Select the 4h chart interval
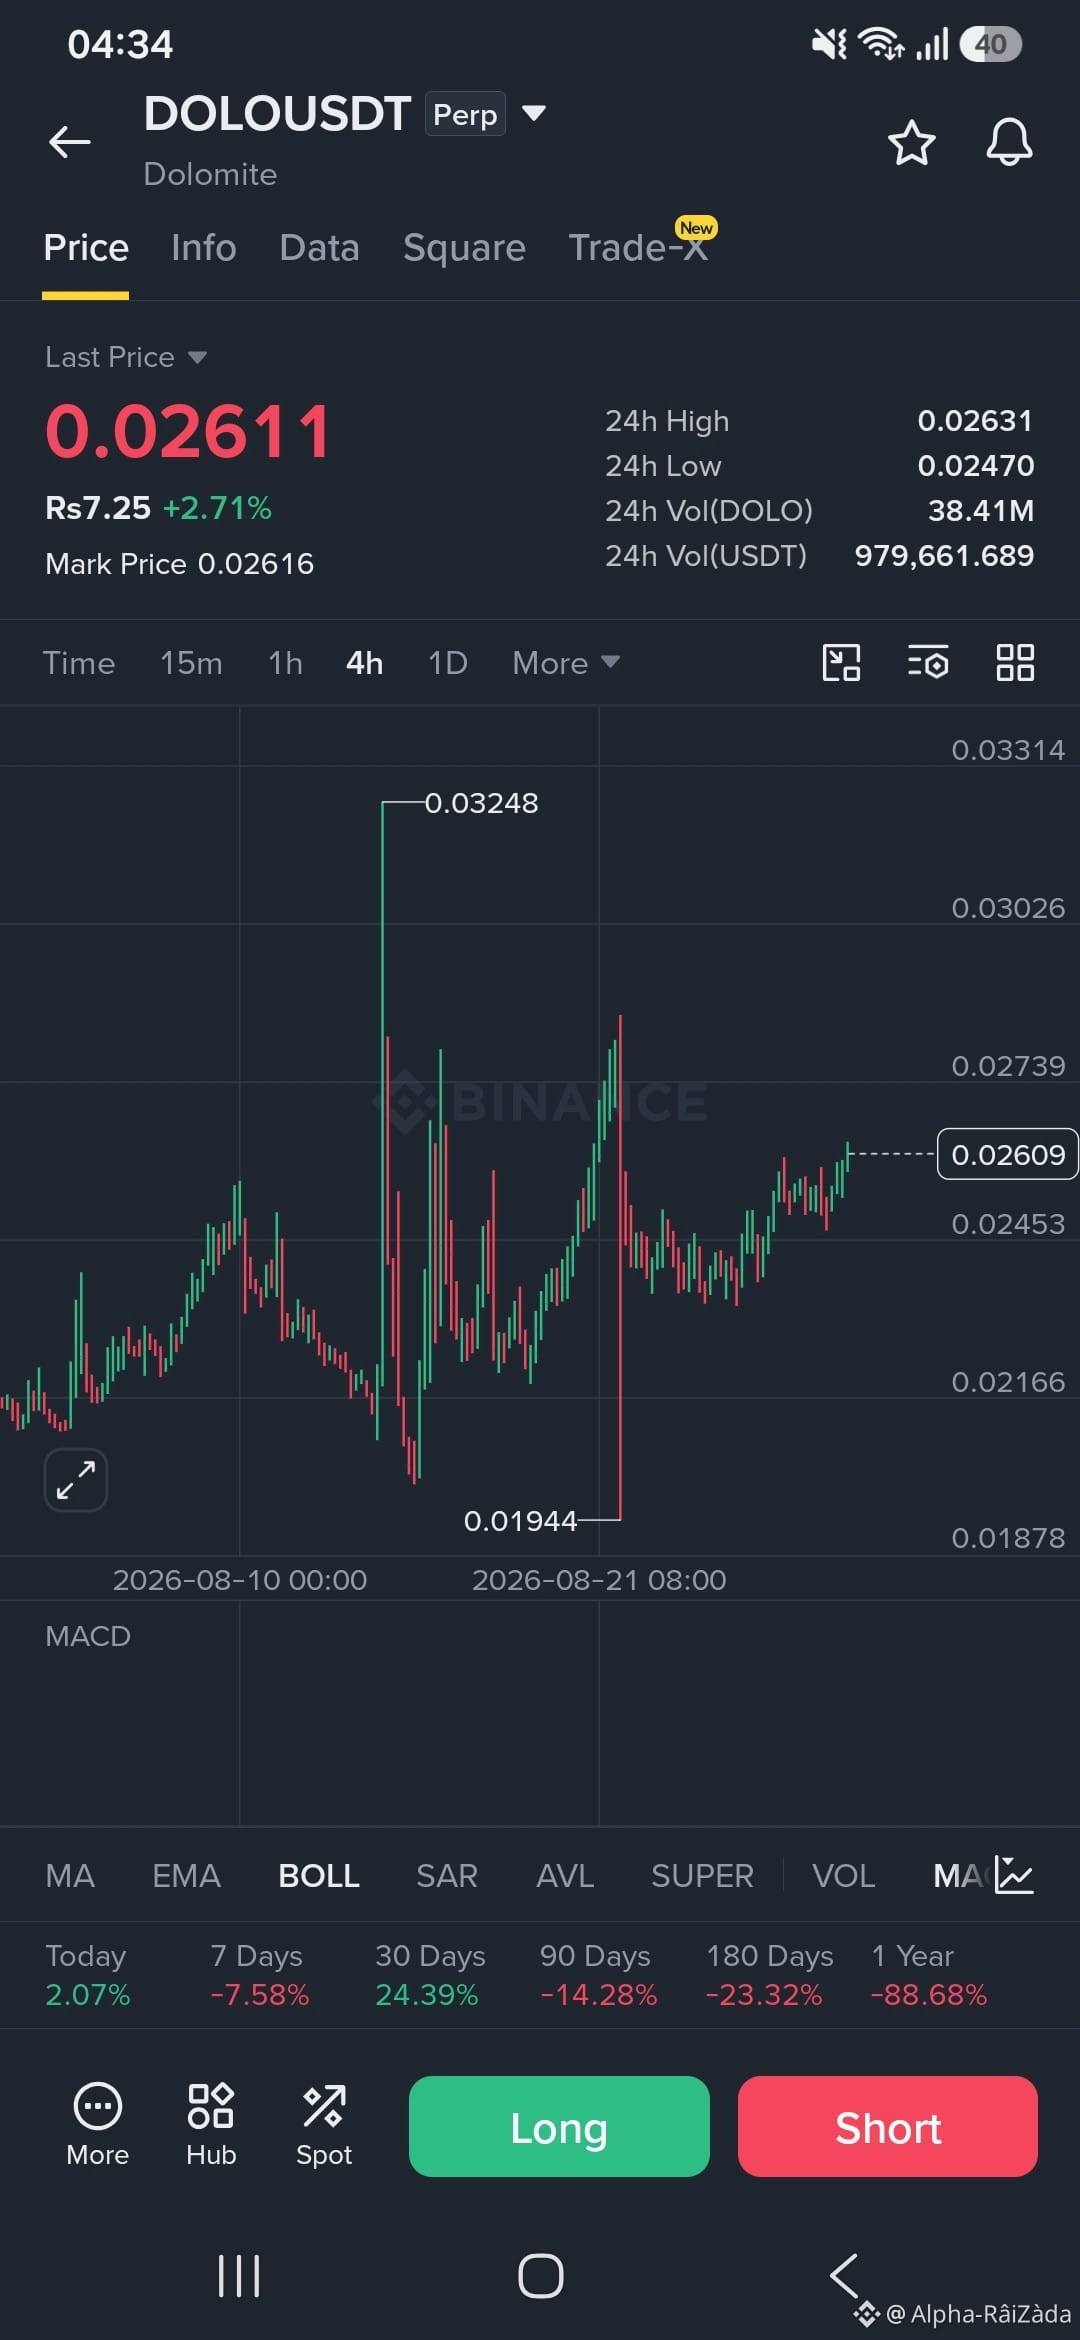Image resolution: width=1080 pixels, height=2340 pixels. 364,663
